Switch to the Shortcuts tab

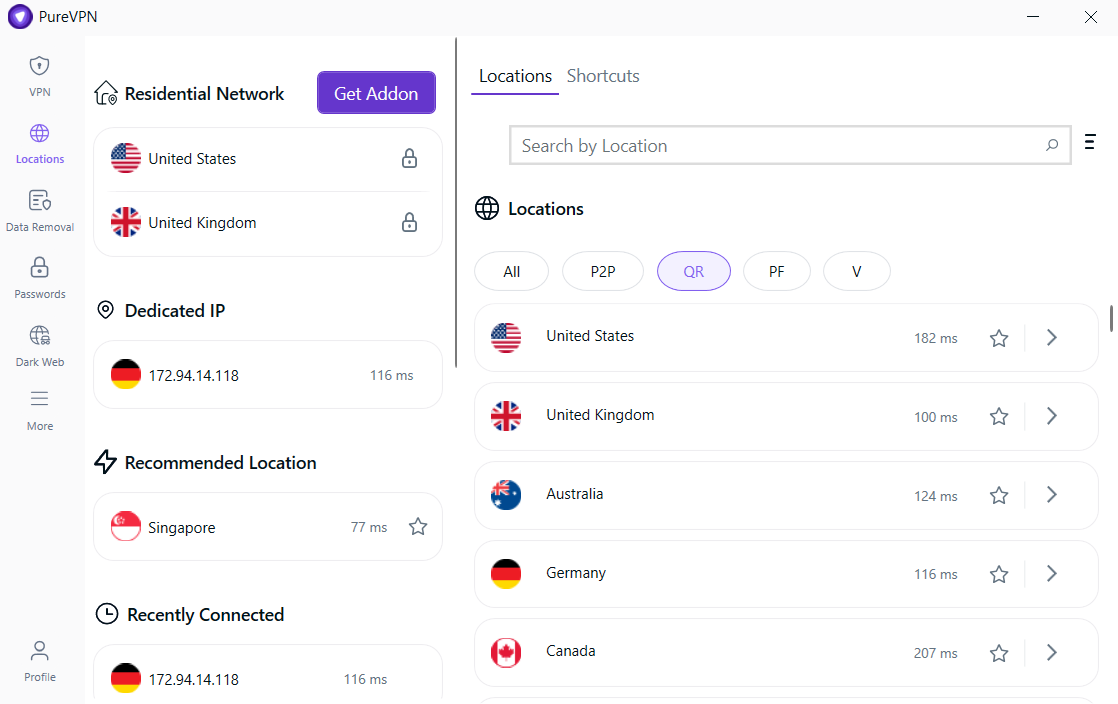pyautogui.click(x=603, y=76)
